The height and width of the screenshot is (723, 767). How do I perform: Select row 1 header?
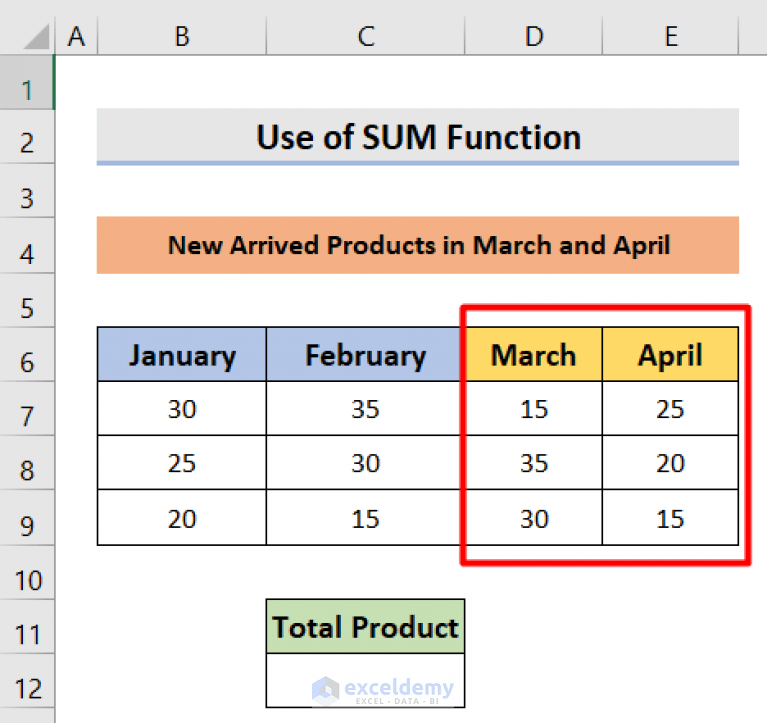pos(27,82)
